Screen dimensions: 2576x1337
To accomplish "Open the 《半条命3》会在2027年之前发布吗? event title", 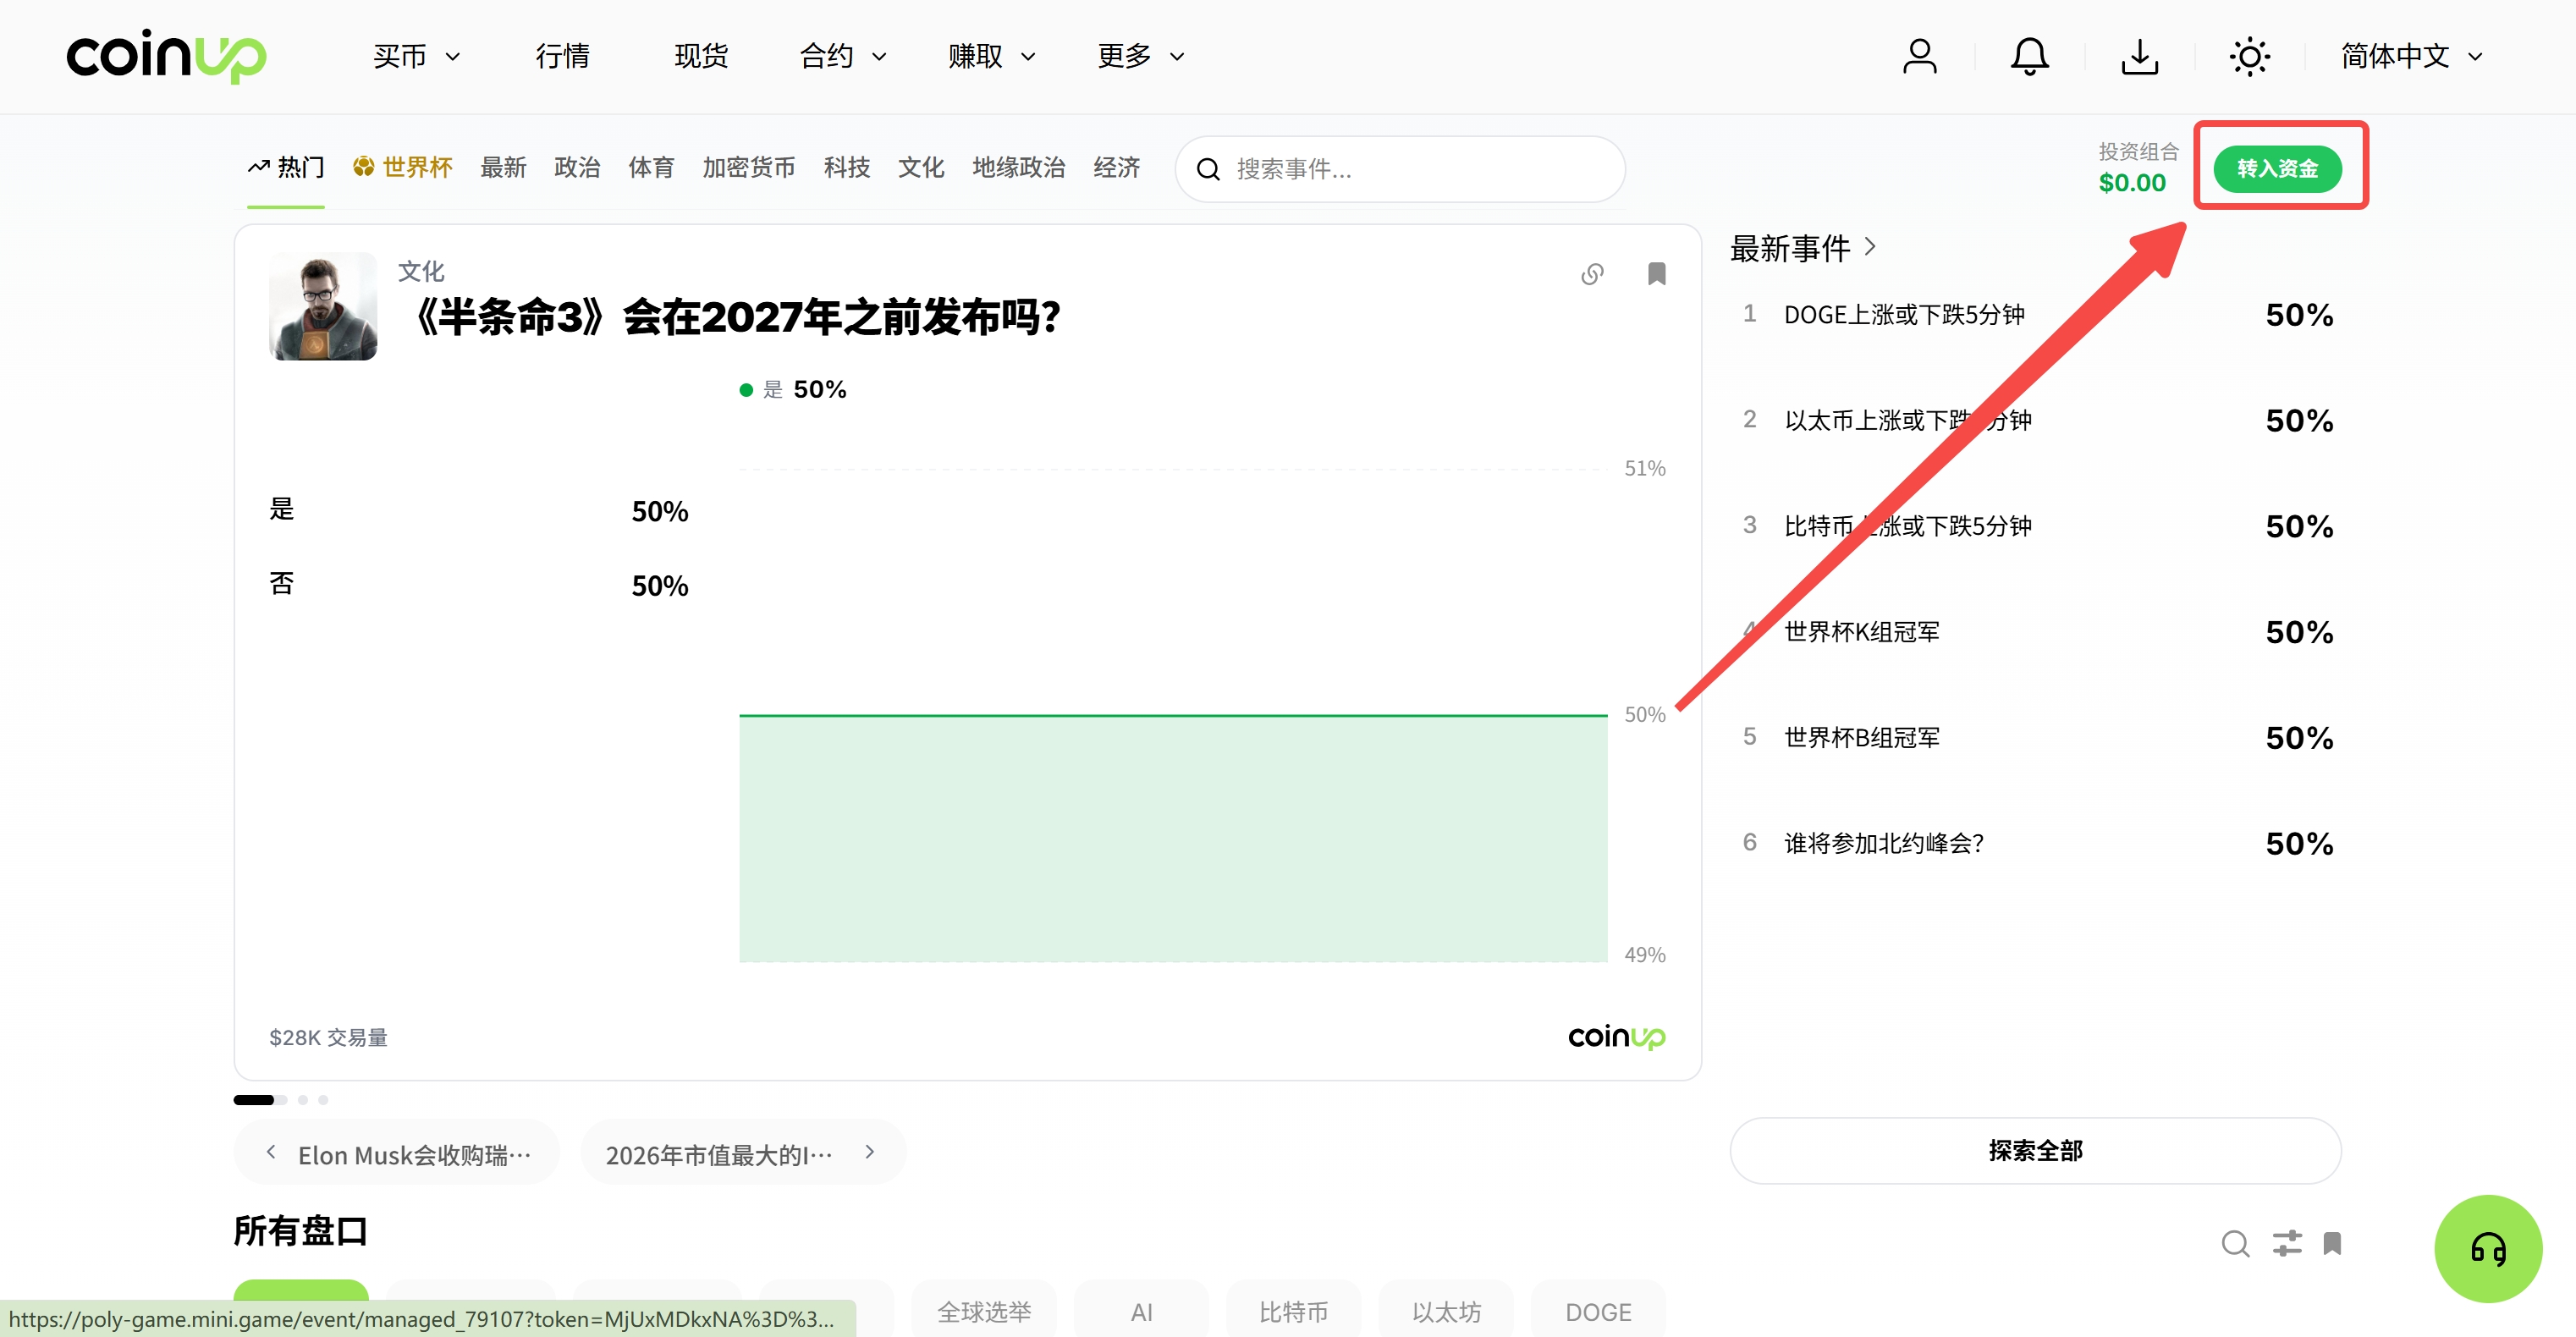I will pyautogui.click(x=735, y=318).
